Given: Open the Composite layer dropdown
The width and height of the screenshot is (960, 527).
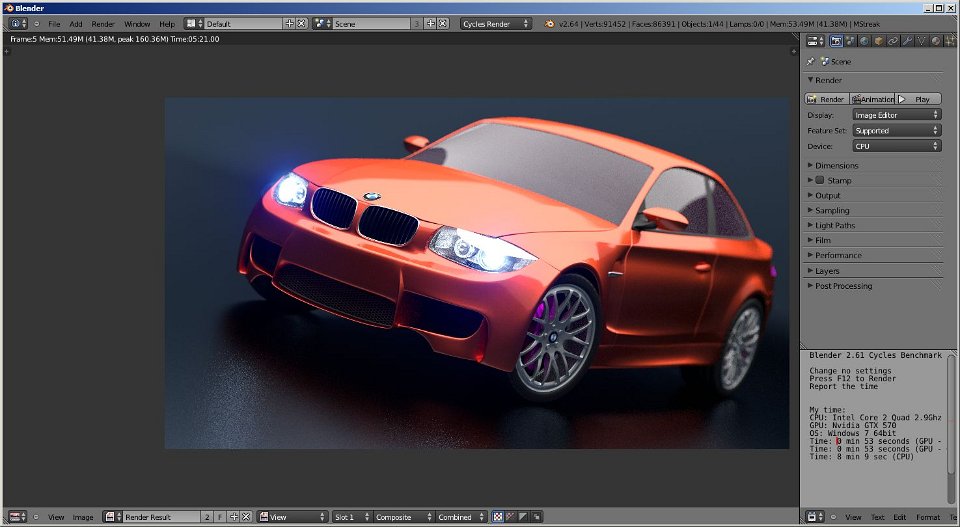Looking at the screenshot, I should coord(403,517).
